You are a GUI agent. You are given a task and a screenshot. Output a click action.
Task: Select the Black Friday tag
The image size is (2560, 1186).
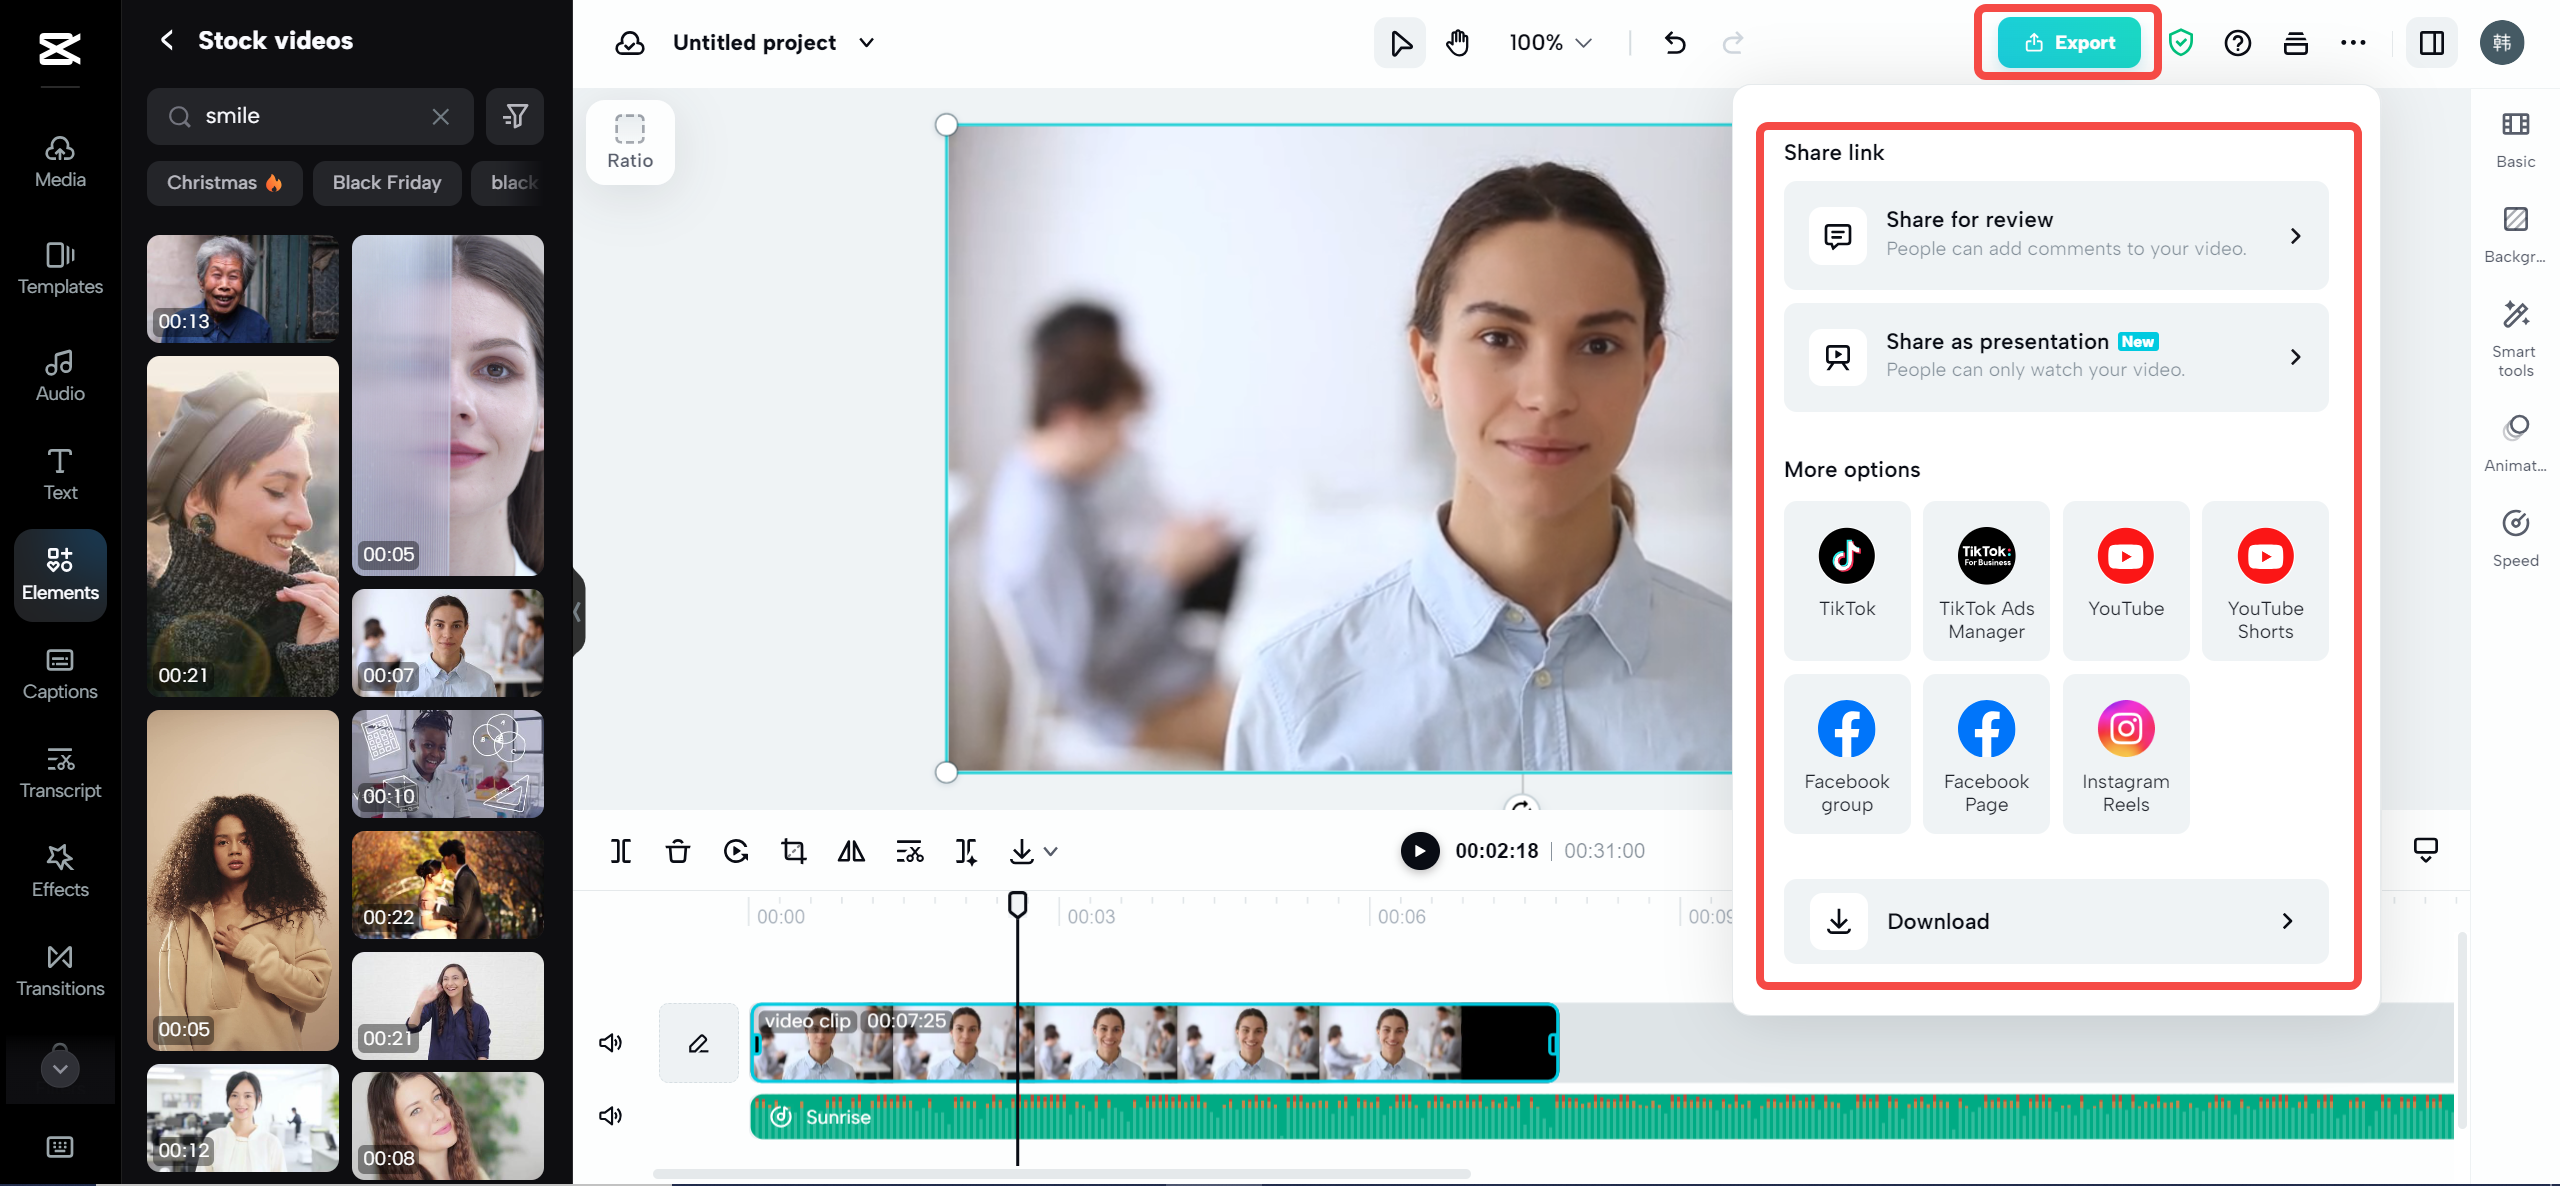(387, 183)
